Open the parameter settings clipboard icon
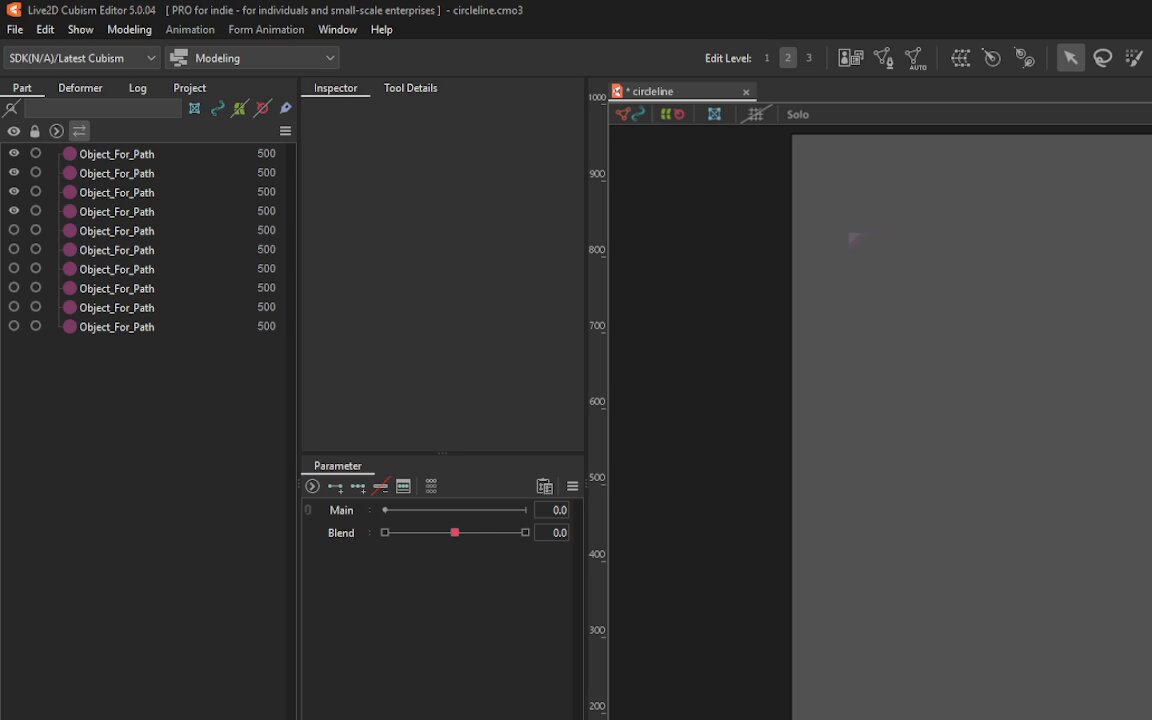Image resolution: width=1152 pixels, height=720 pixels. click(544, 486)
